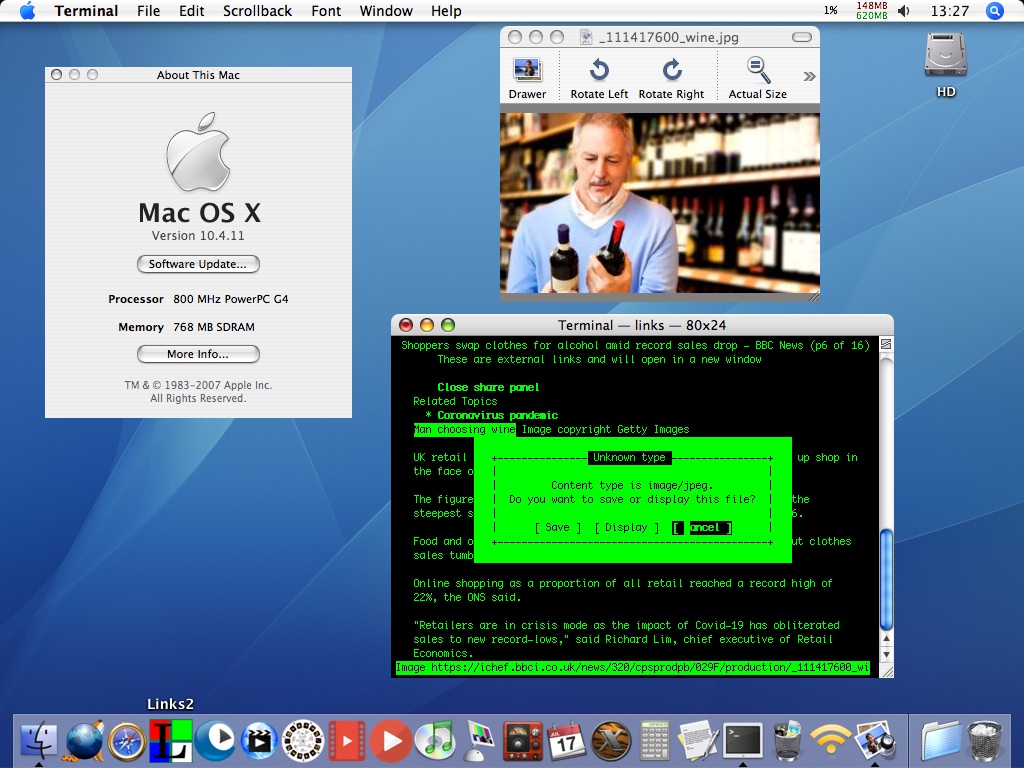This screenshot has height=768, width=1024.
Task: Choose Cancel in the Unknown type dialog
Action: (x=702, y=527)
